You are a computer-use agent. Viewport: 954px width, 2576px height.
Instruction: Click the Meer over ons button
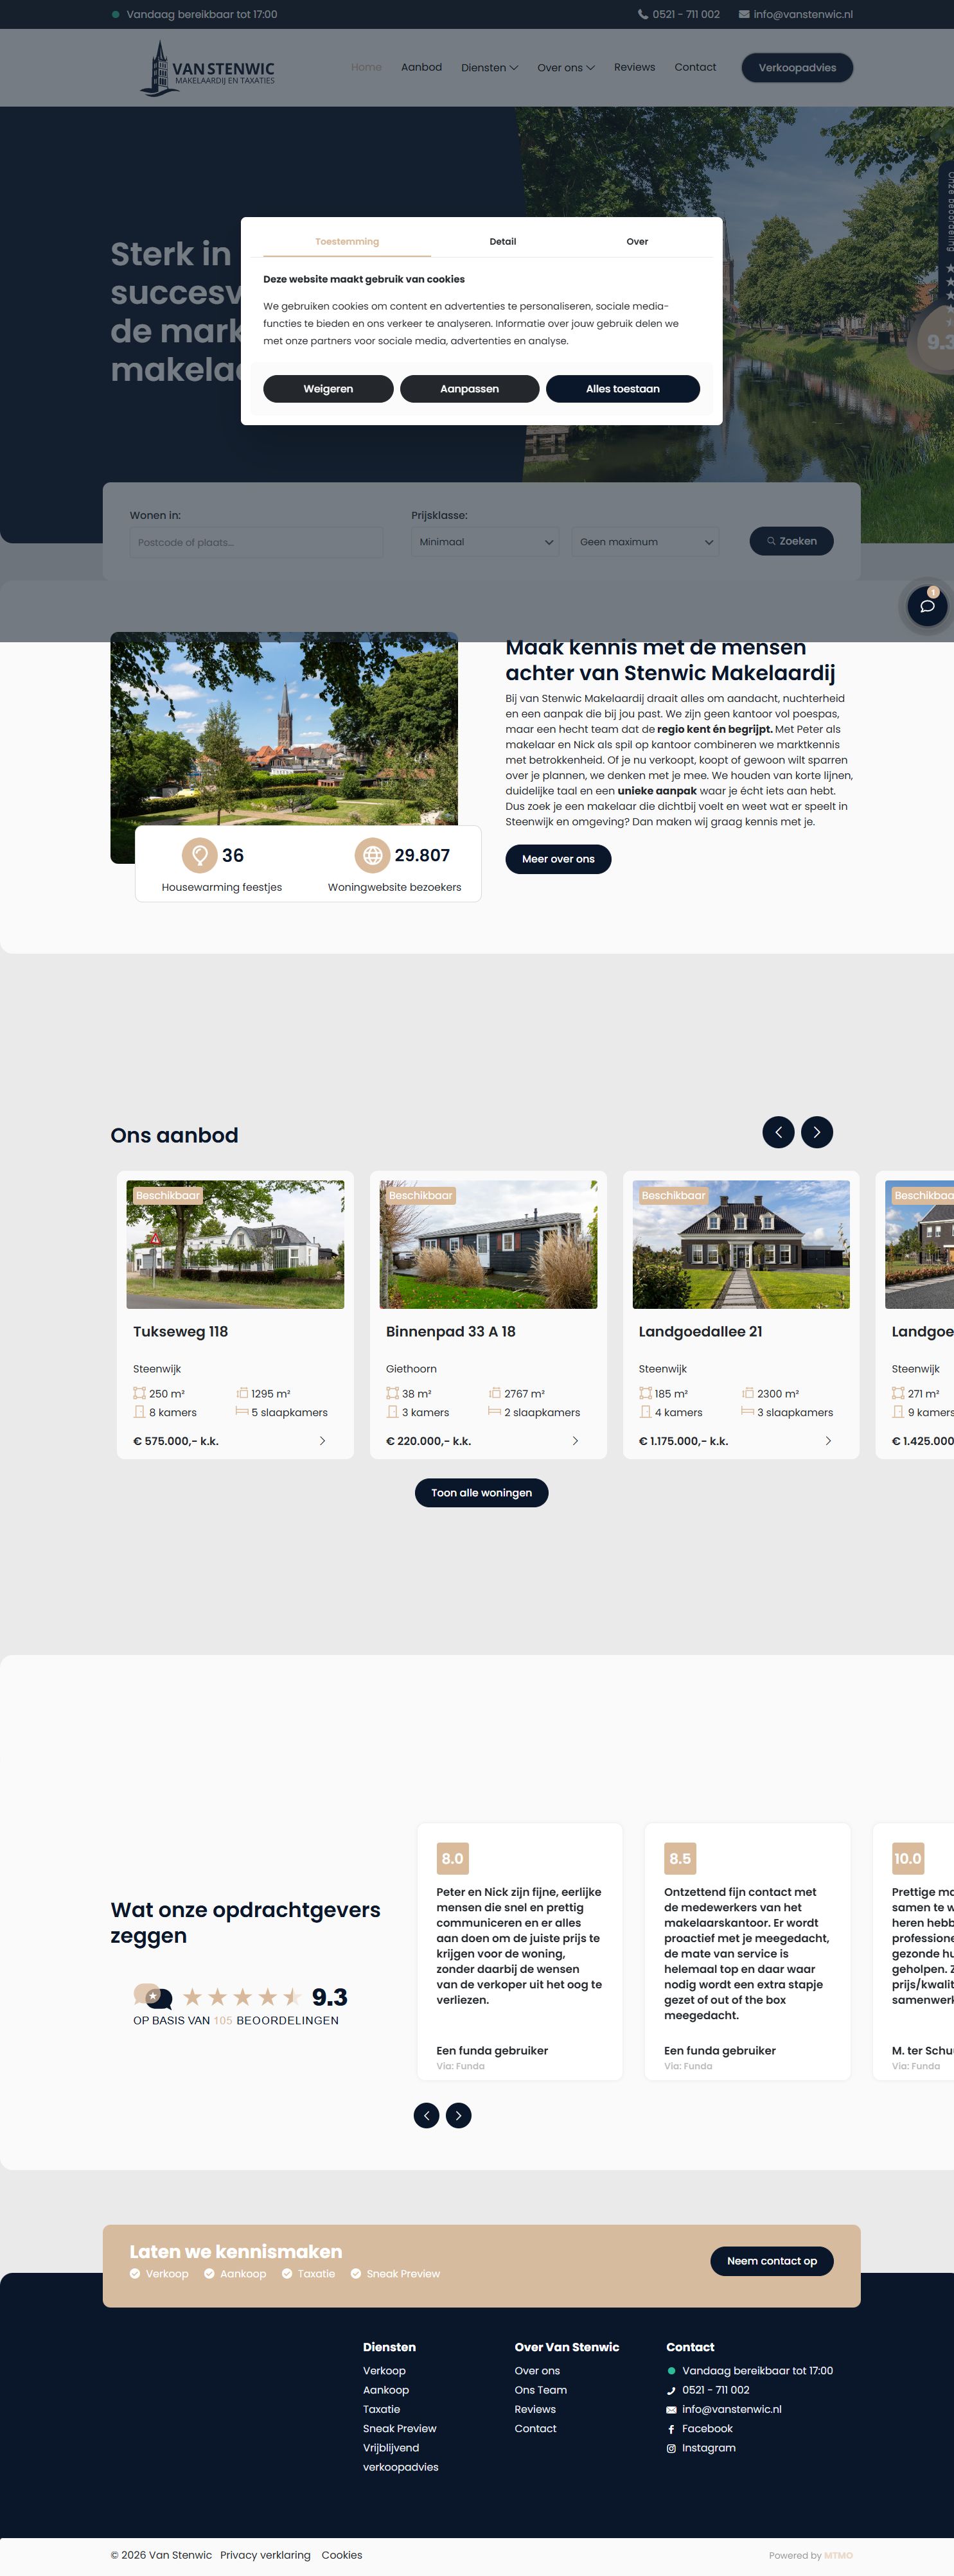pyautogui.click(x=558, y=859)
